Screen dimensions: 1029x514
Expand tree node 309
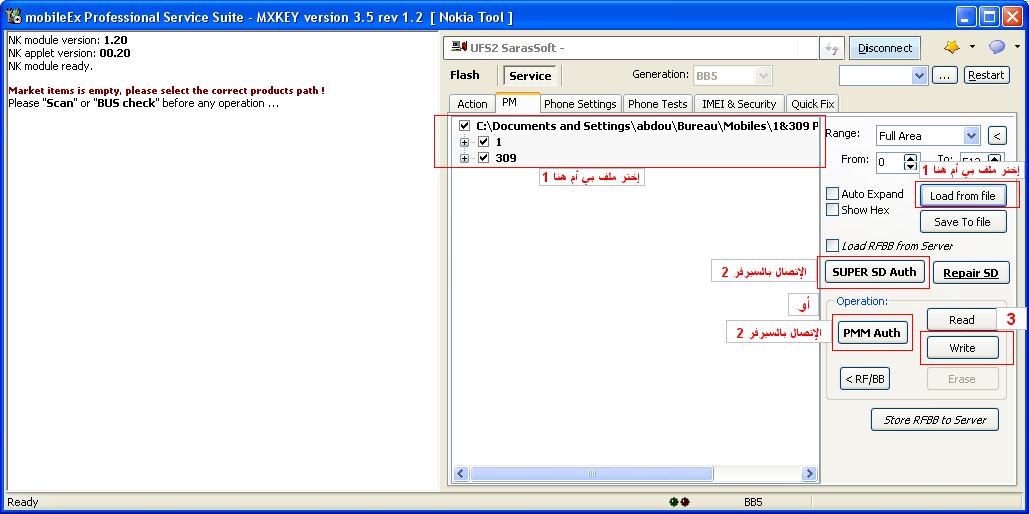465,158
